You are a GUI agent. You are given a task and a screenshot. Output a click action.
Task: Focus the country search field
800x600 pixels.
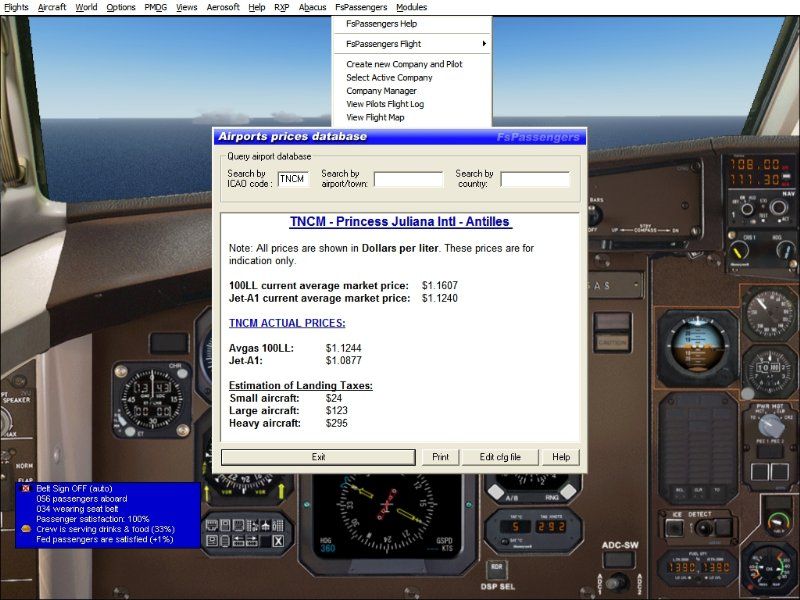535,179
